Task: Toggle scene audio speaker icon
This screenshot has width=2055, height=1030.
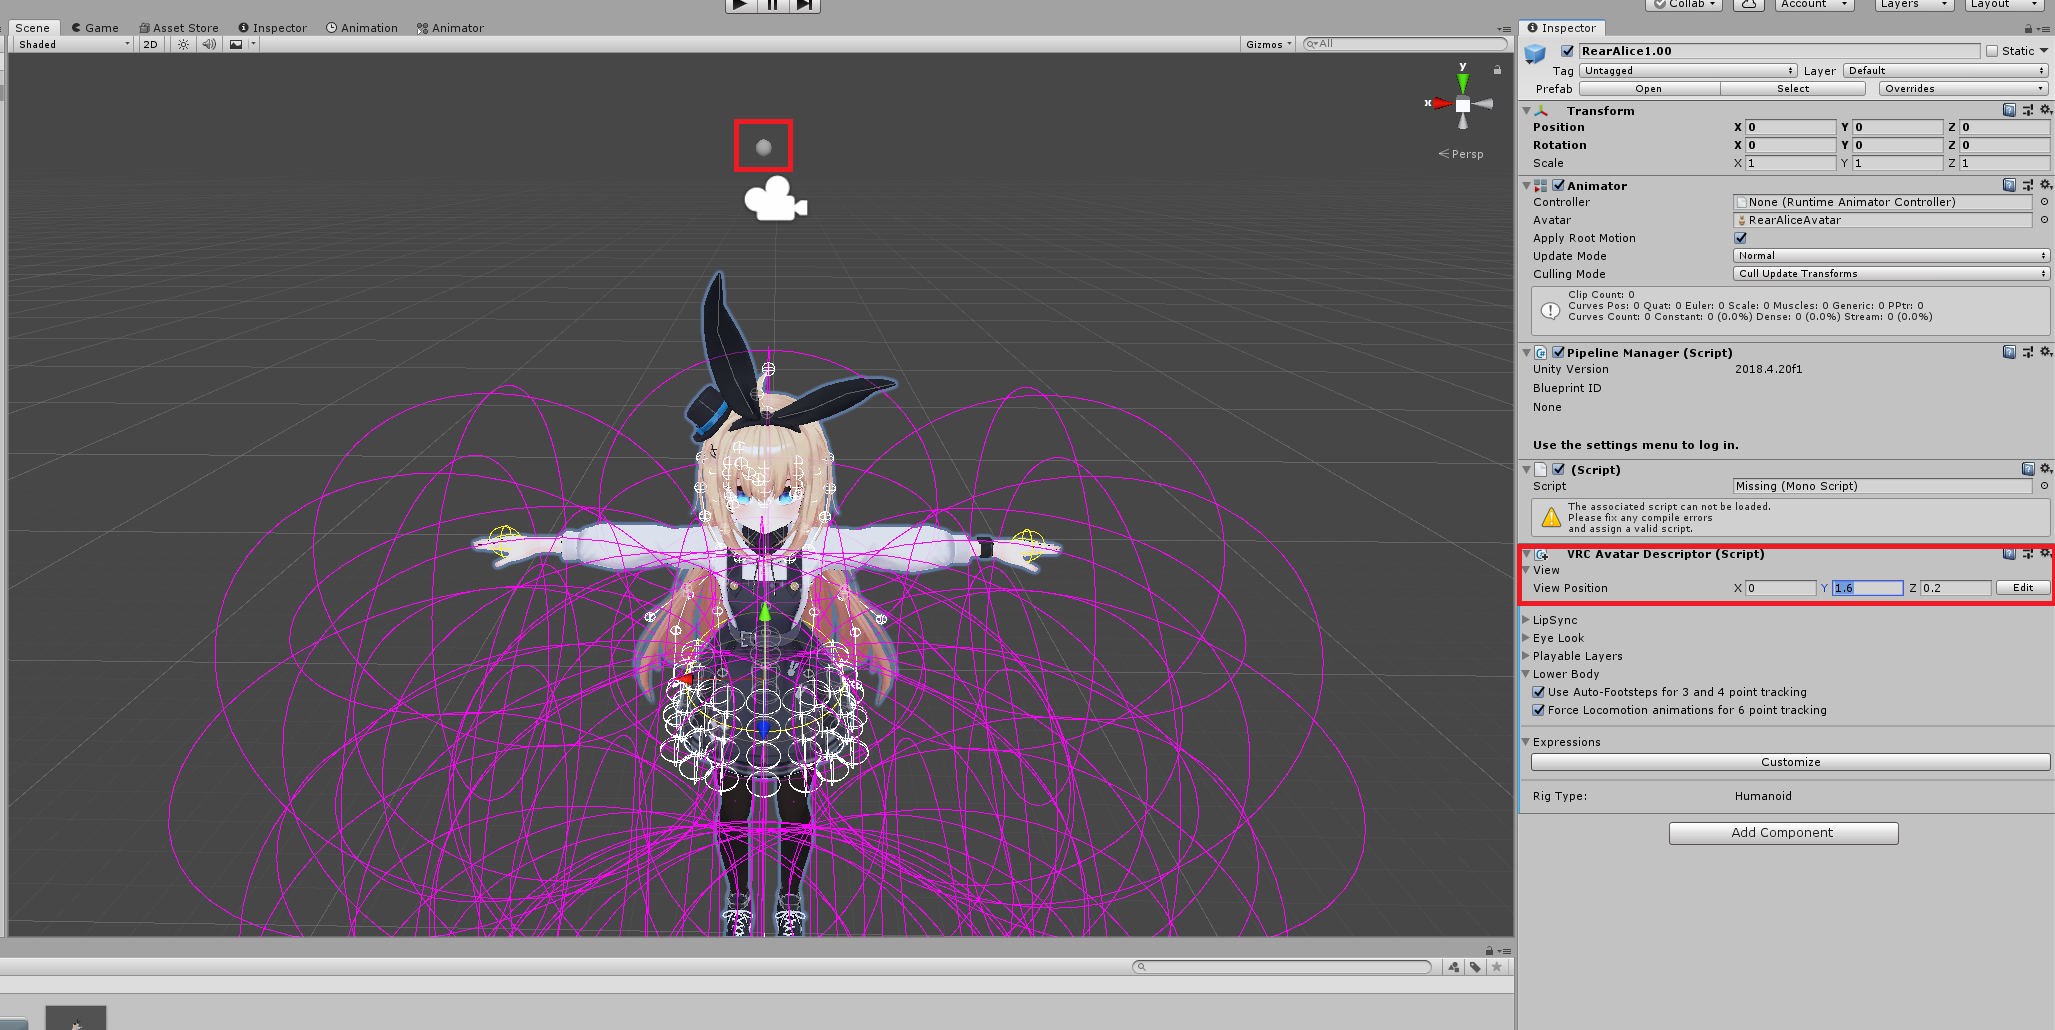Action: [x=209, y=44]
